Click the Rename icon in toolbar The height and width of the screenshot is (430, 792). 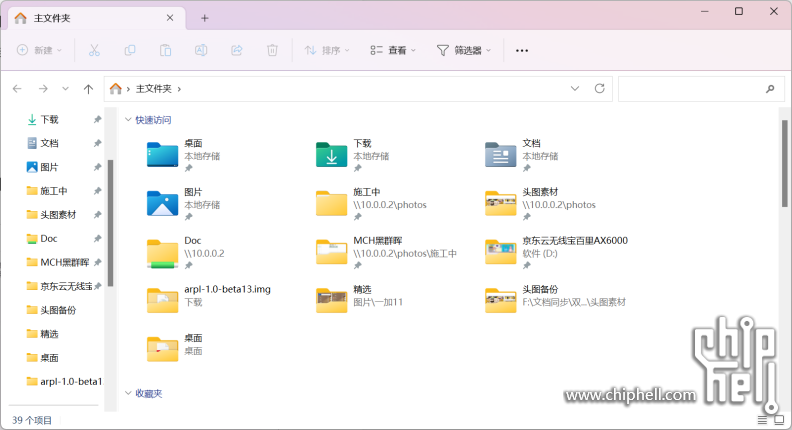(201, 50)
